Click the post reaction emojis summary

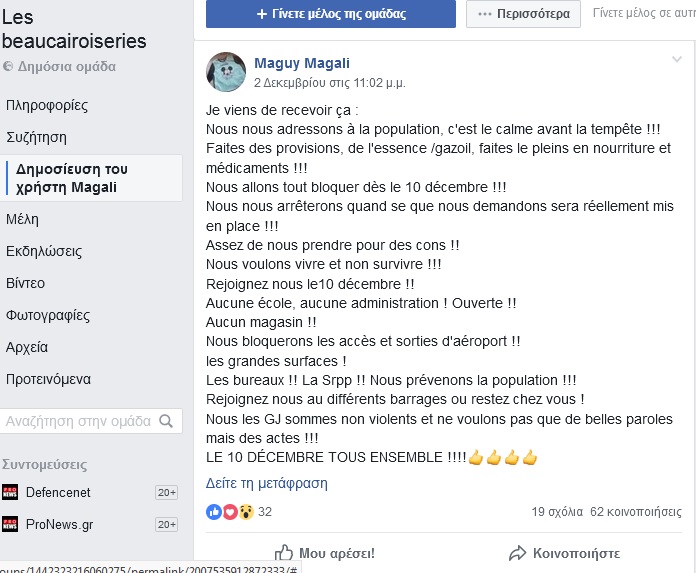[x=228, y=511]
